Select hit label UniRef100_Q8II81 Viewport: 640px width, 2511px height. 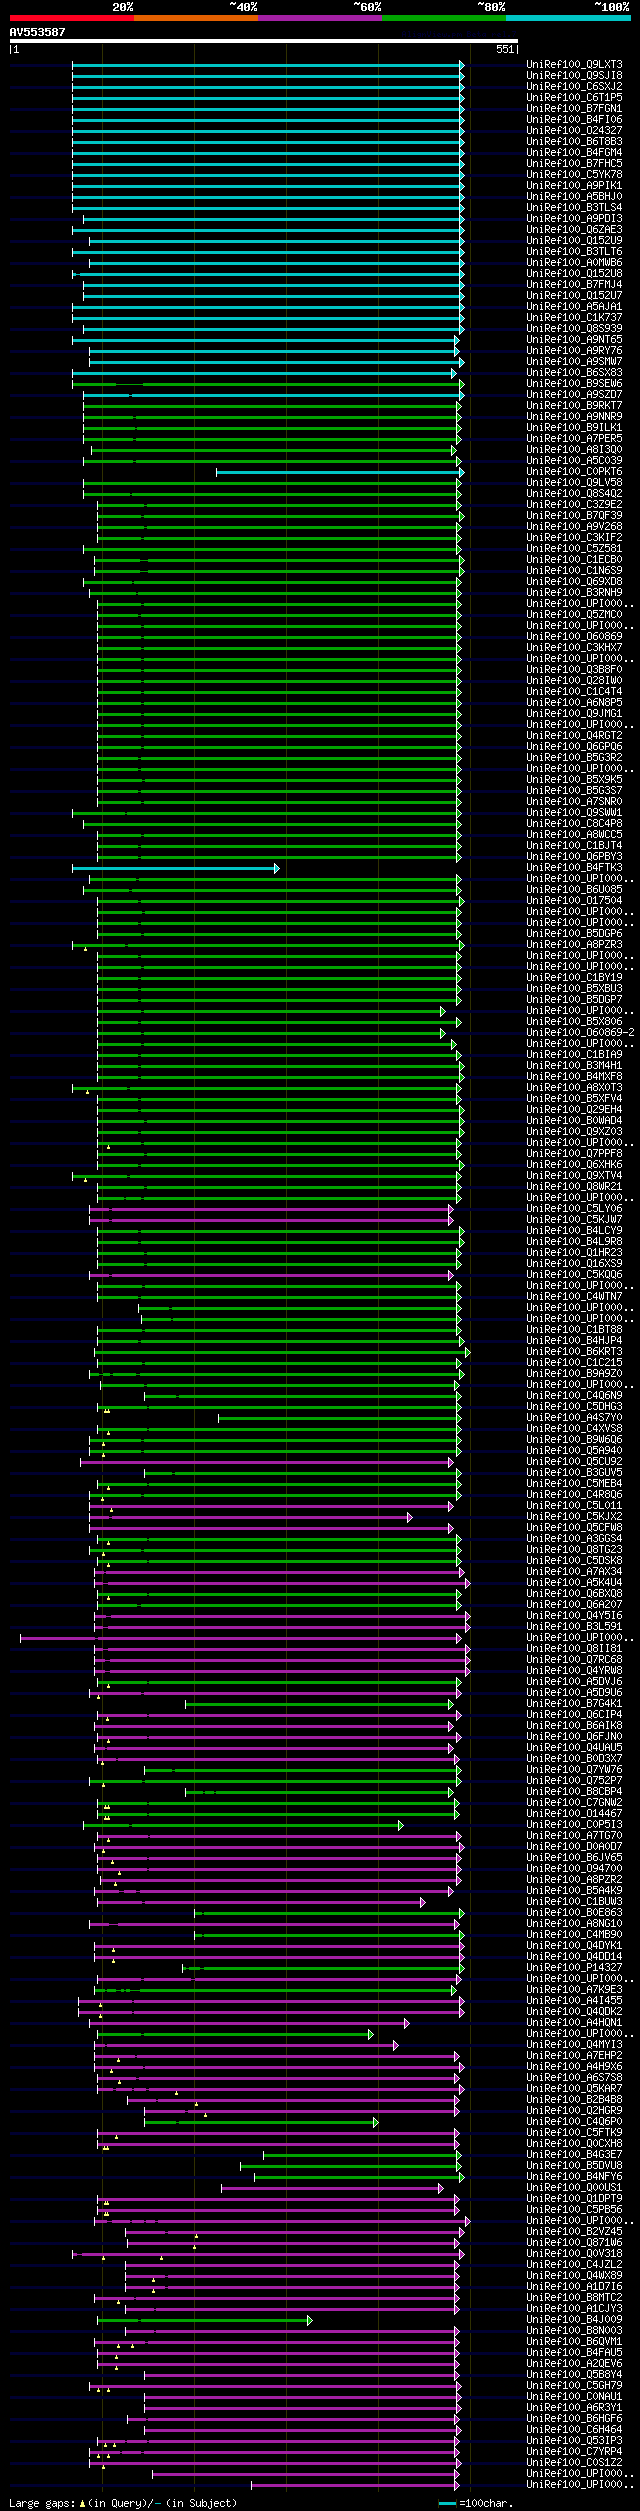click(574, 1649)
